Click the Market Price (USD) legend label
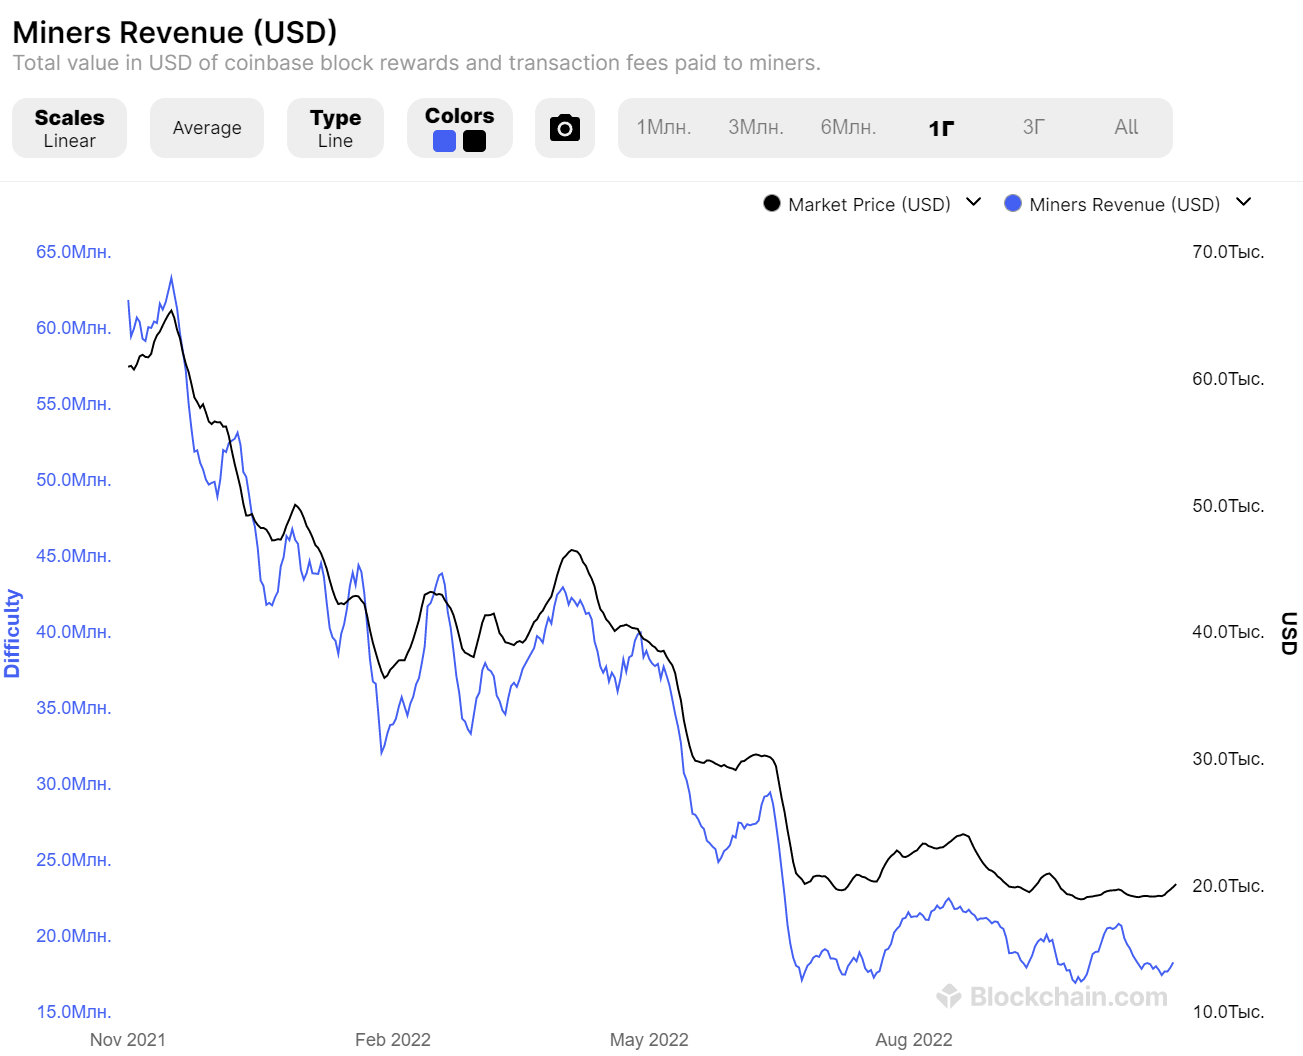The height and width of the screenshot is (1056, 1303). point(869,204)
